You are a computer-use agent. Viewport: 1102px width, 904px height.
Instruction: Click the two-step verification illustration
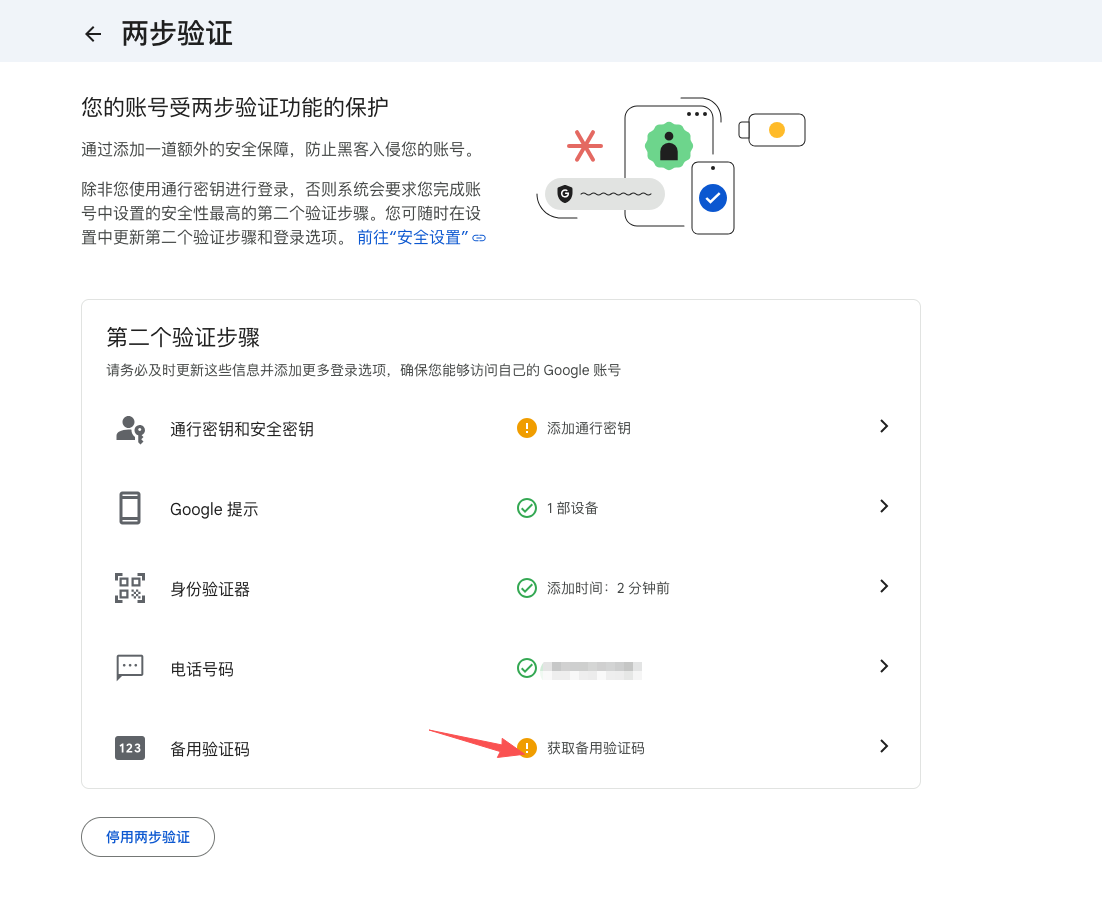[x=671, y=166]
